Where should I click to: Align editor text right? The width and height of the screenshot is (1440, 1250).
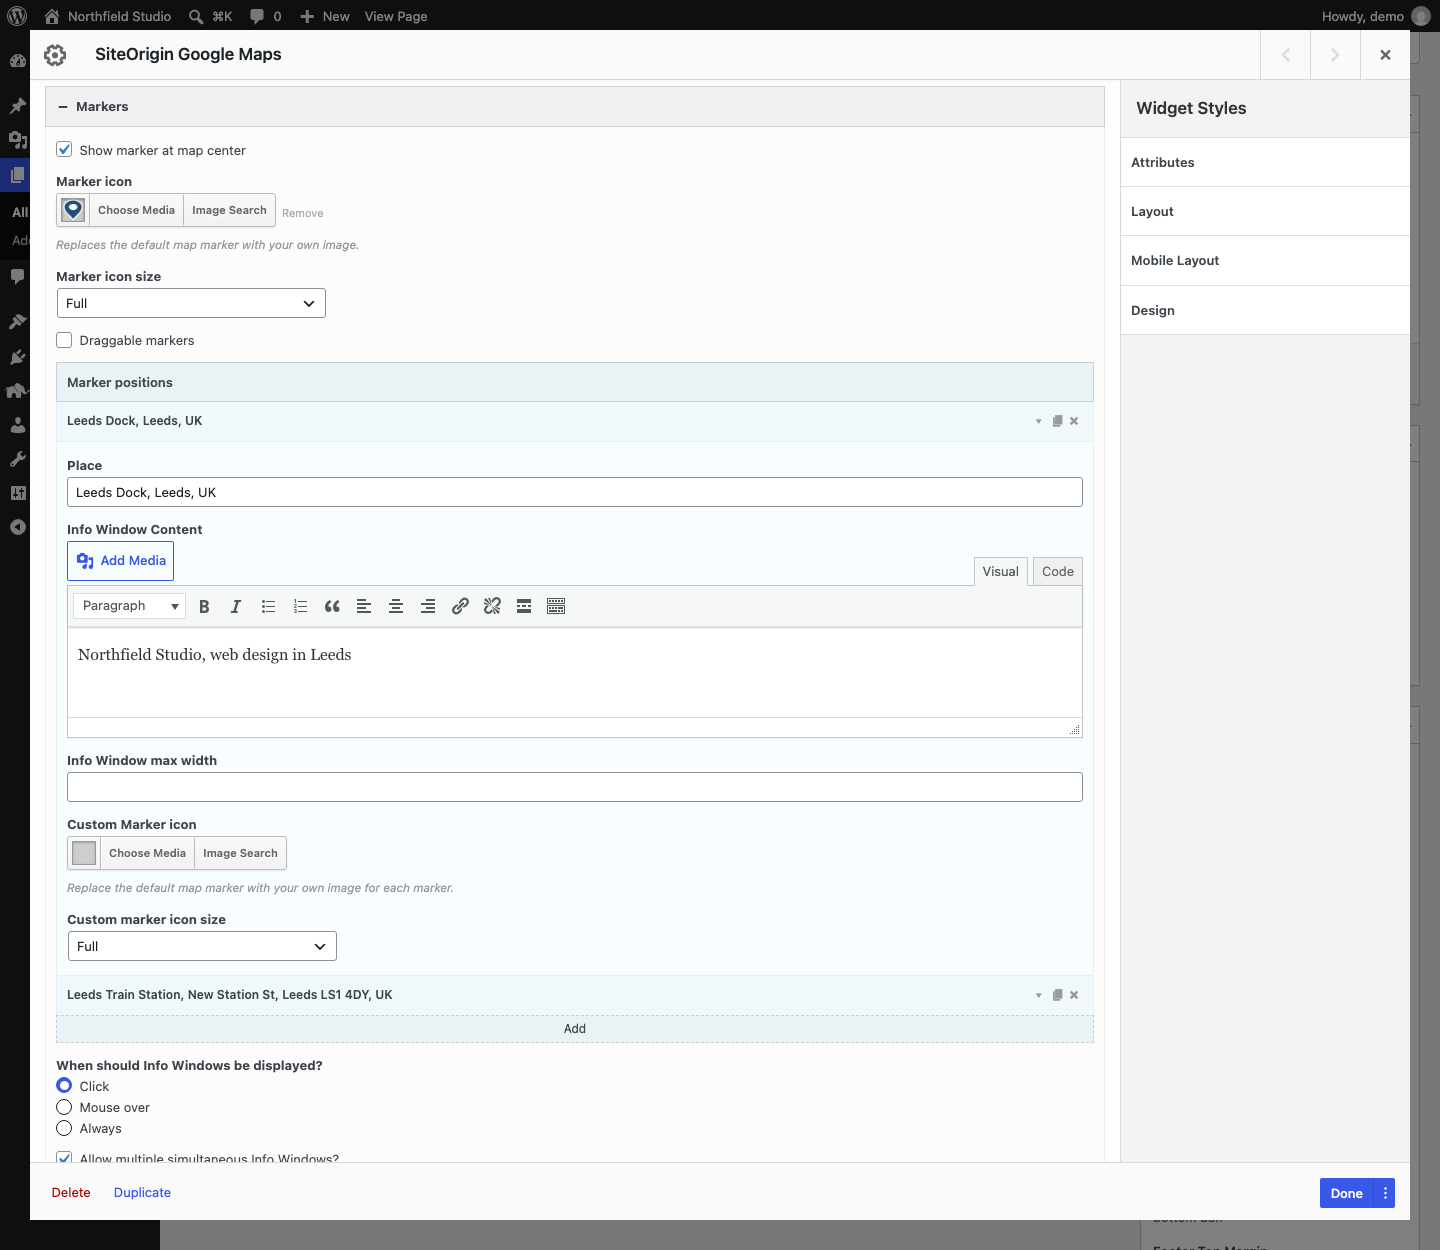(x=428, y=606)
